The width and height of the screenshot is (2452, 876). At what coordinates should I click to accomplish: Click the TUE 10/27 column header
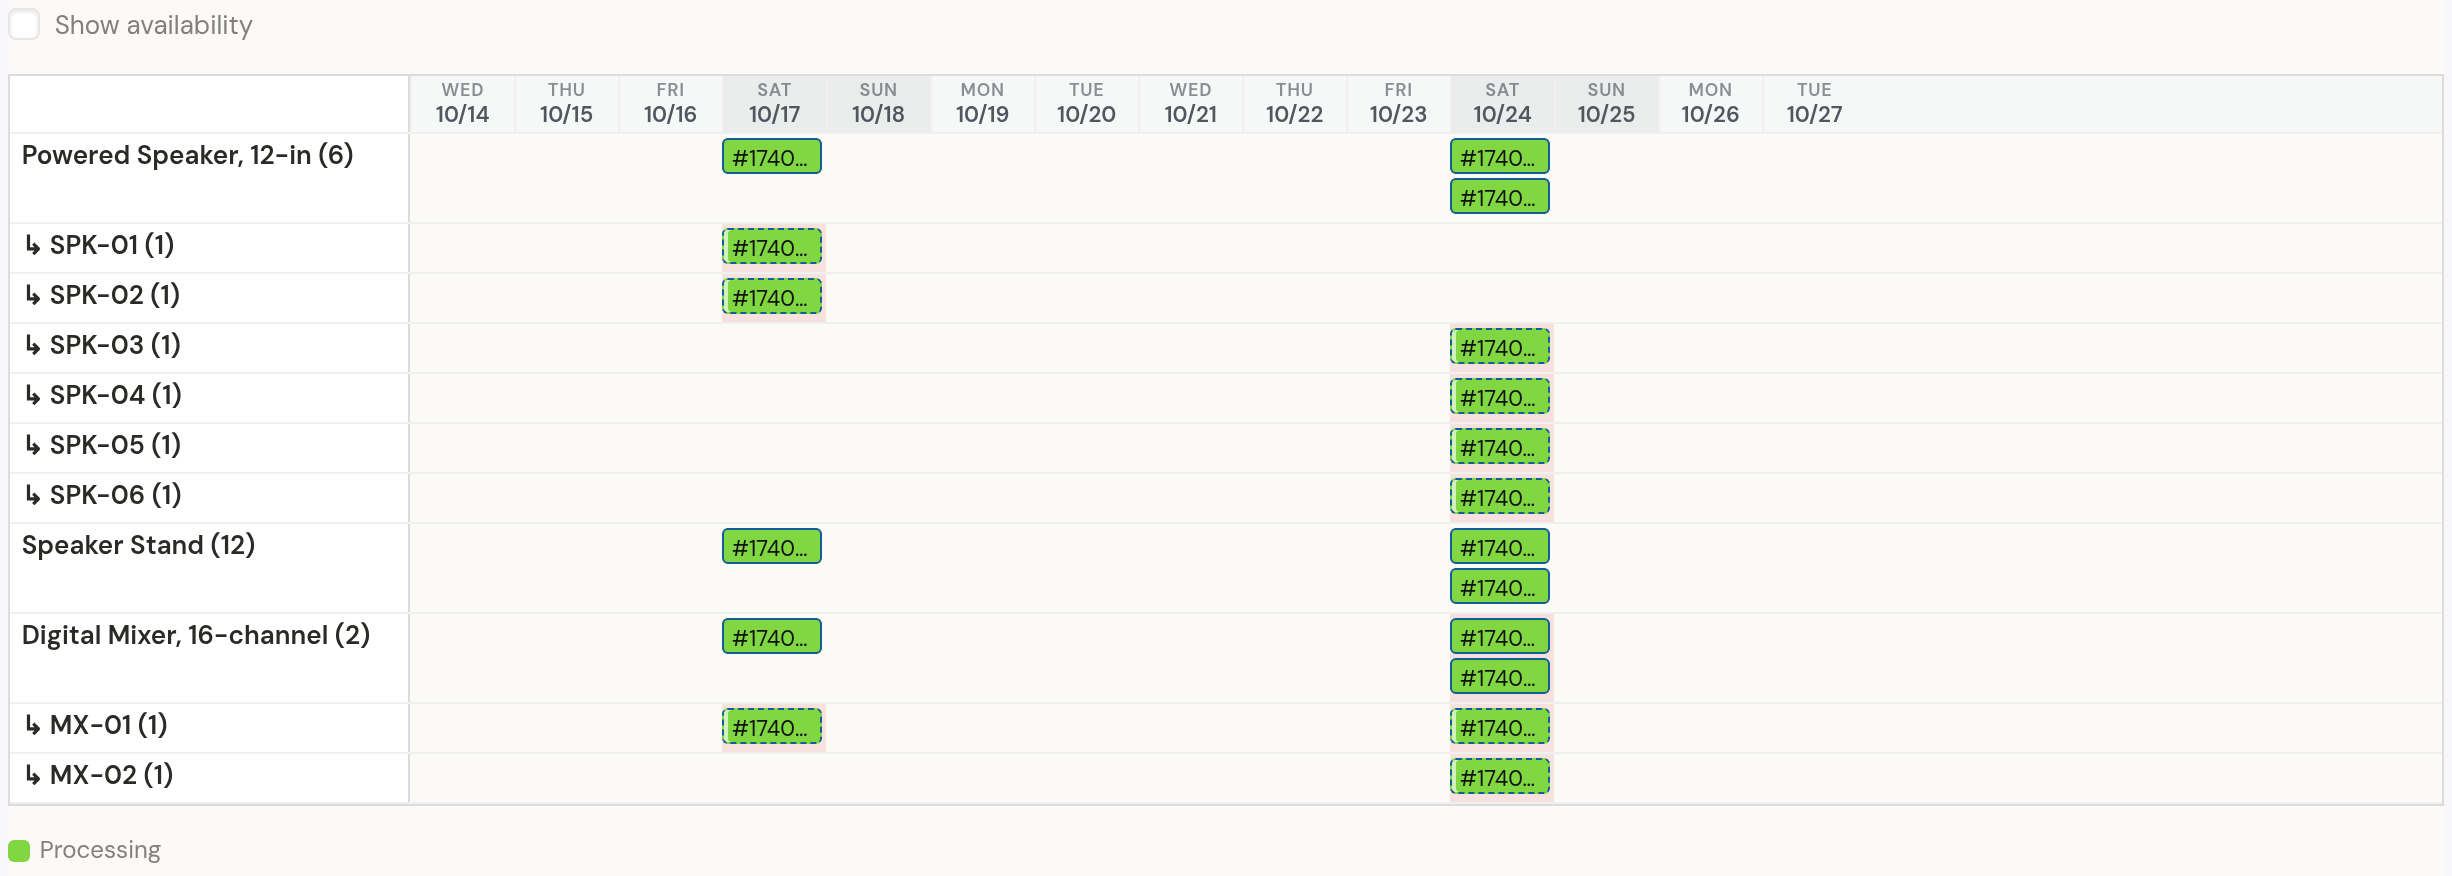pos(1814,103)
